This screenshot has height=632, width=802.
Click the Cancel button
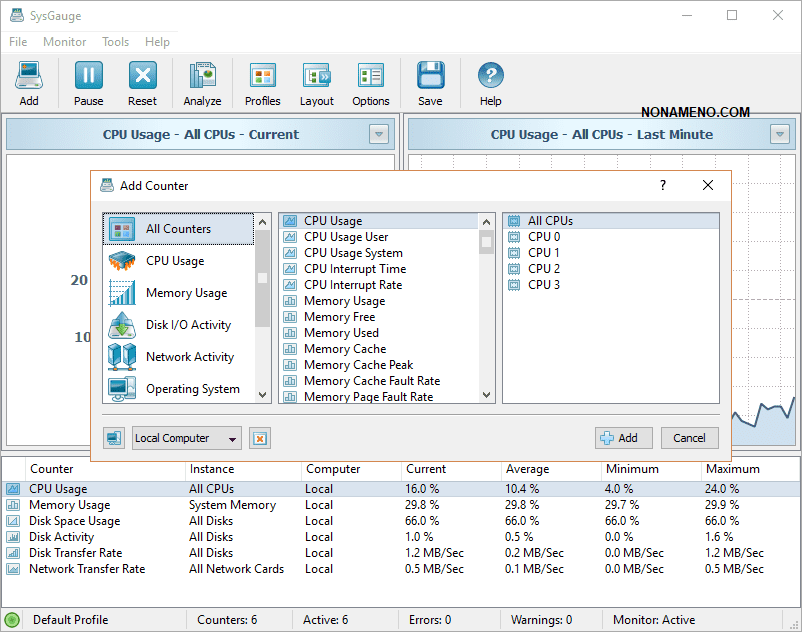point(689,438)
